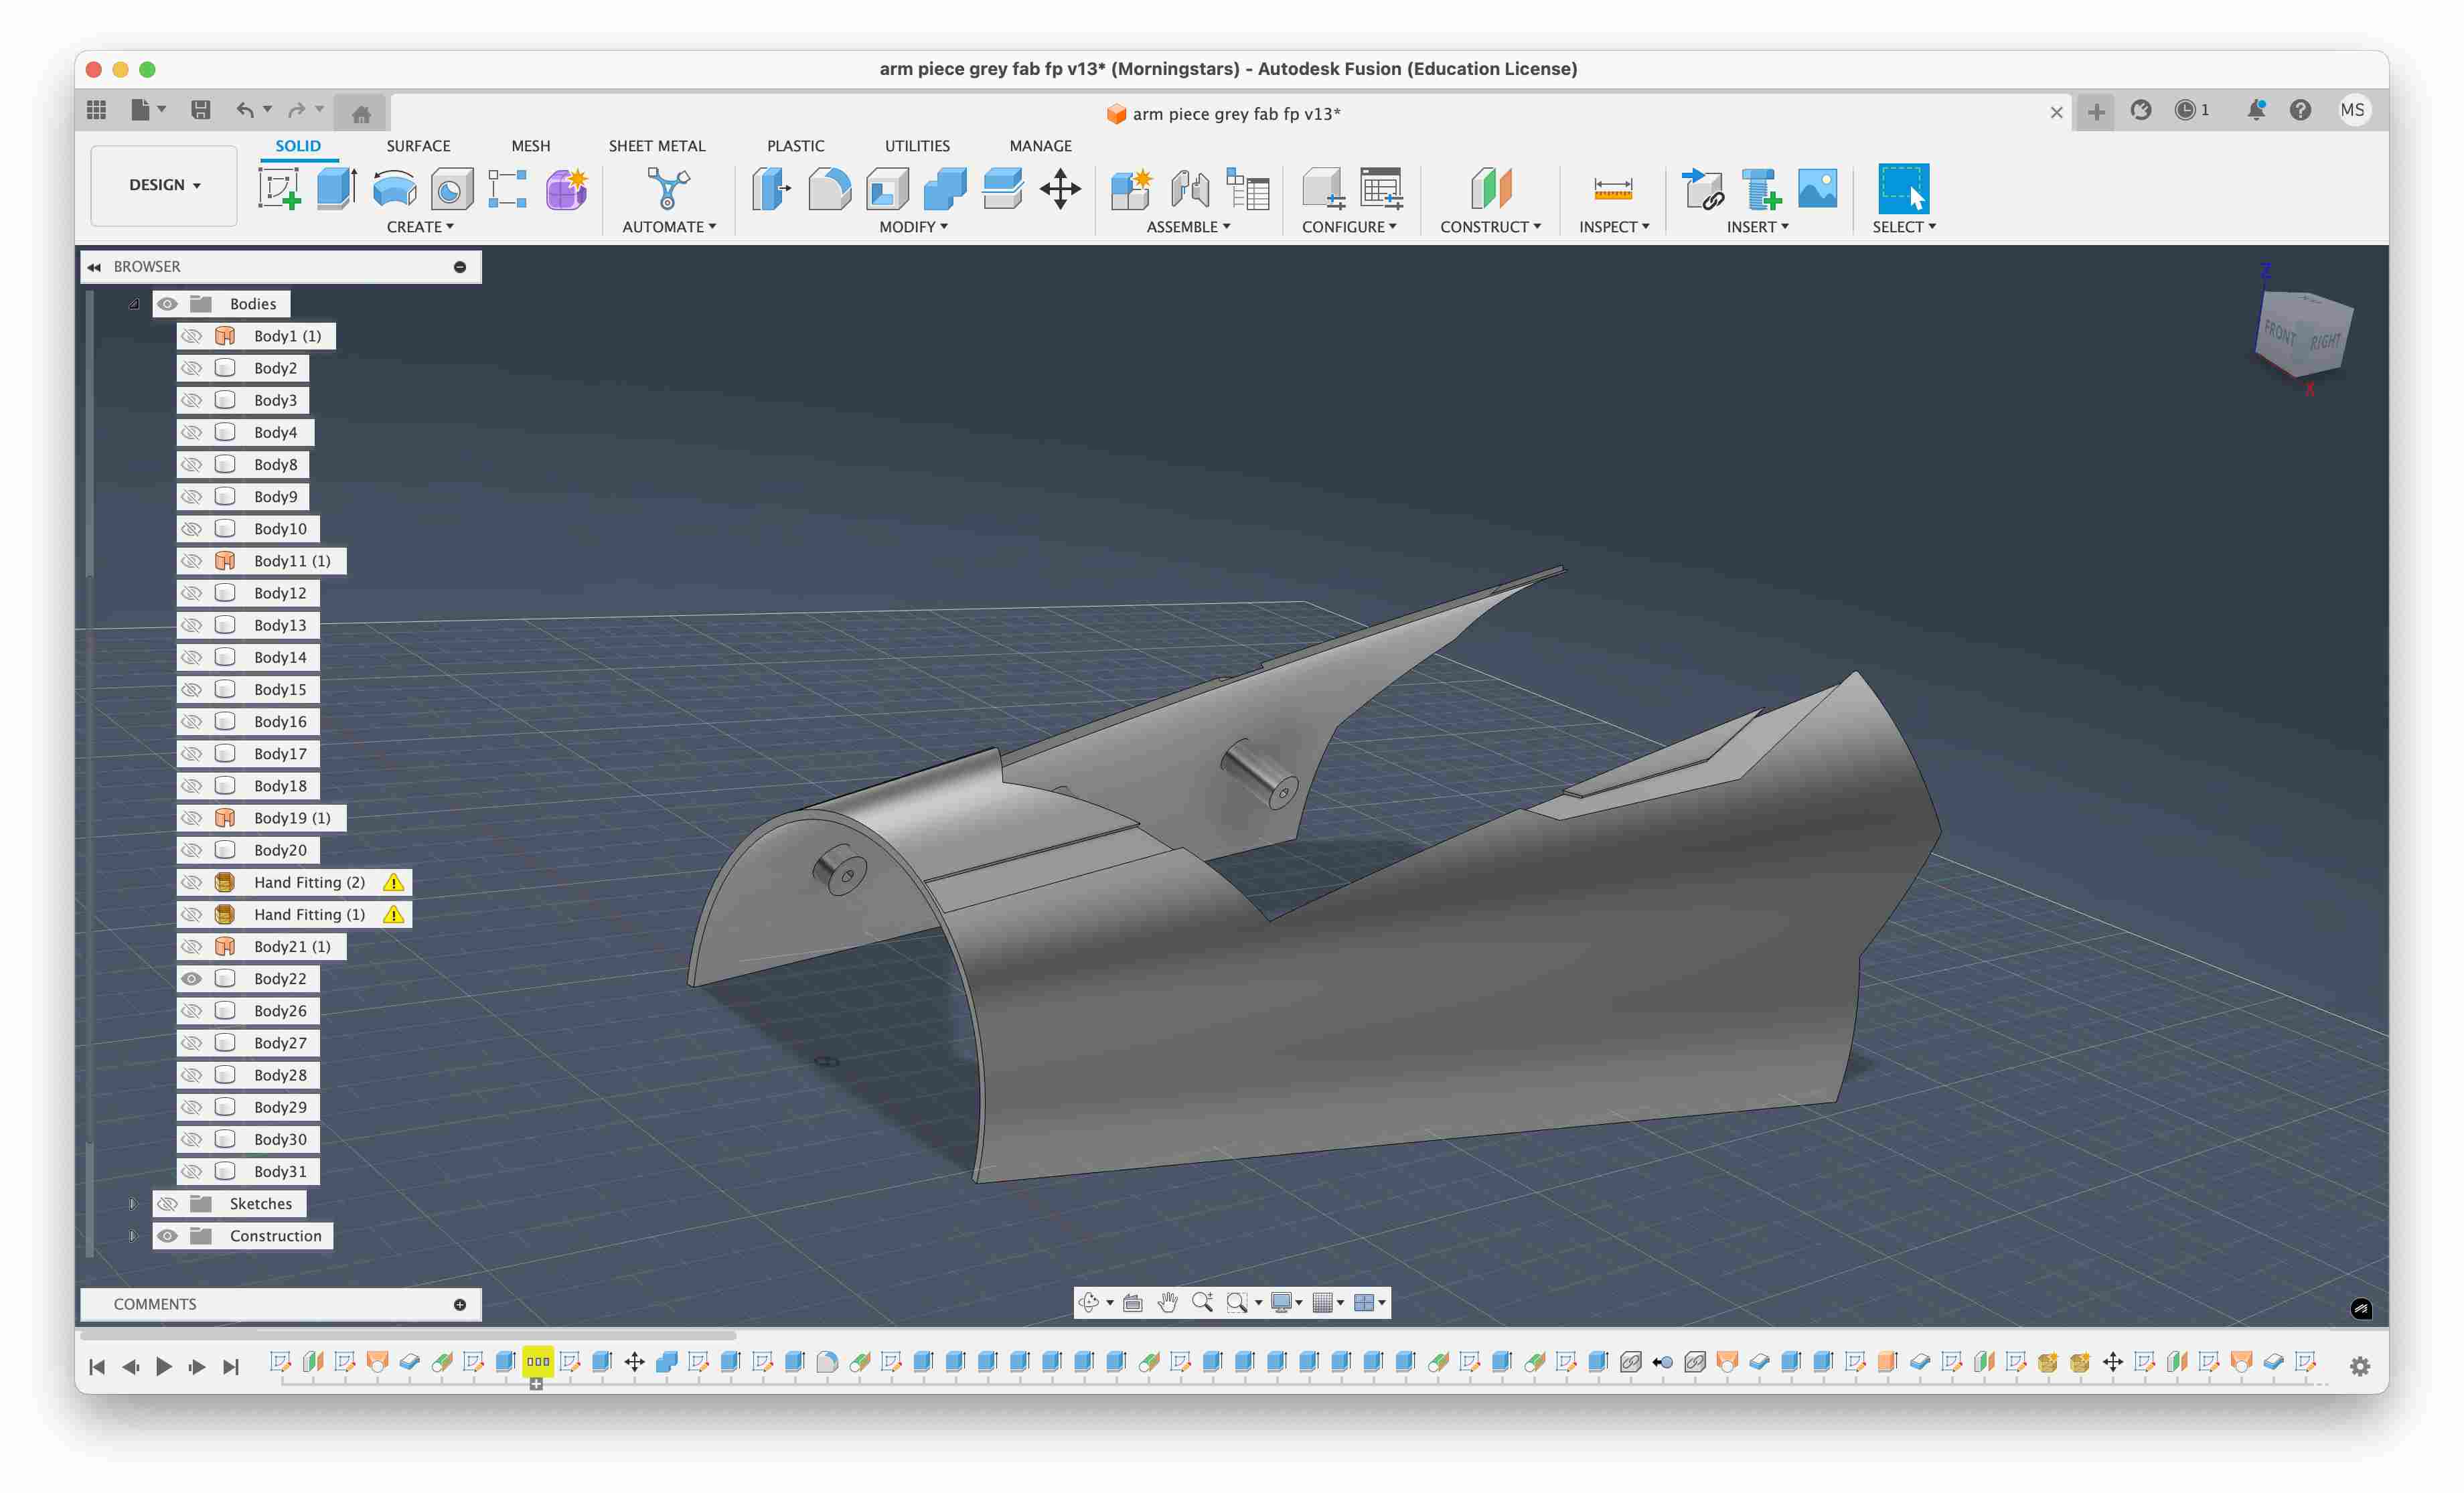Select the Revolve tool
This screenshot has width=2464, height=1493.
pos(394,188)
